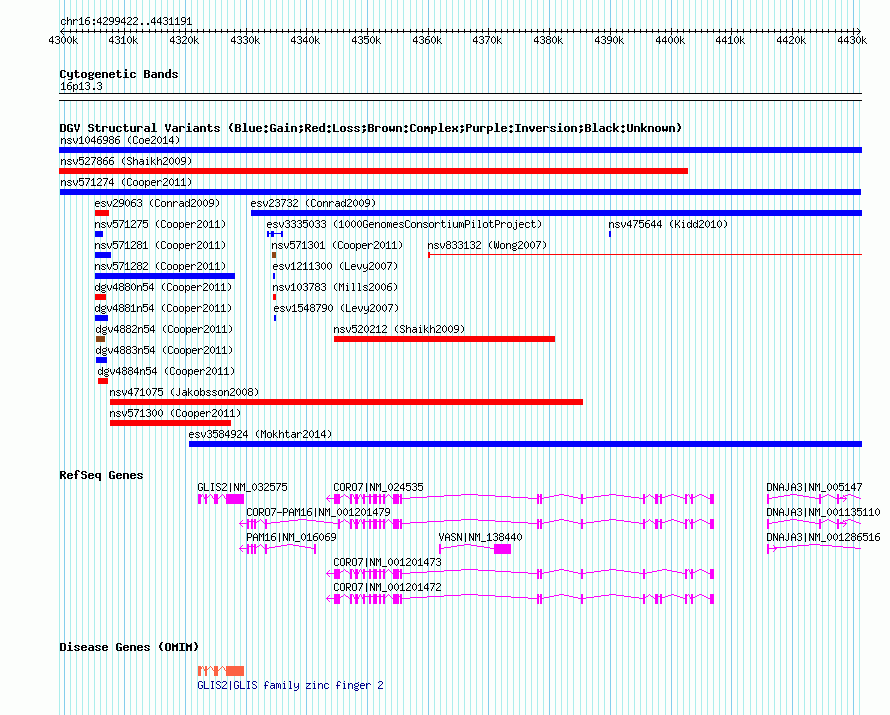Select nsv475644 (Kidd2010) variant label
890x715 pixels.
(668, 224)
